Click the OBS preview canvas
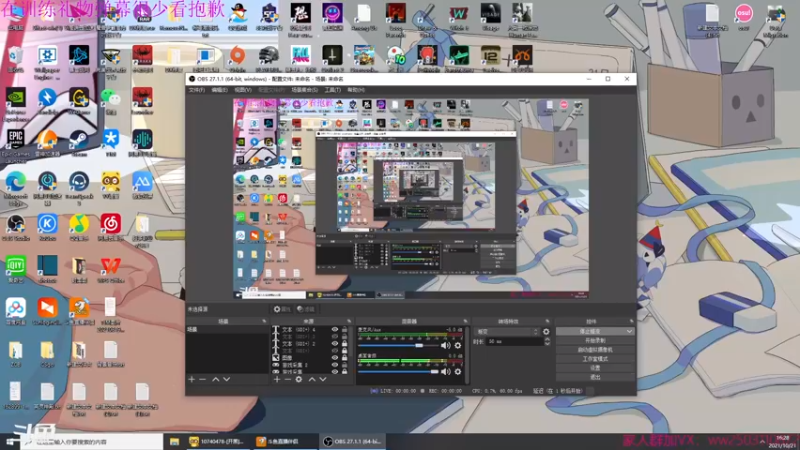 pos(411,199)
